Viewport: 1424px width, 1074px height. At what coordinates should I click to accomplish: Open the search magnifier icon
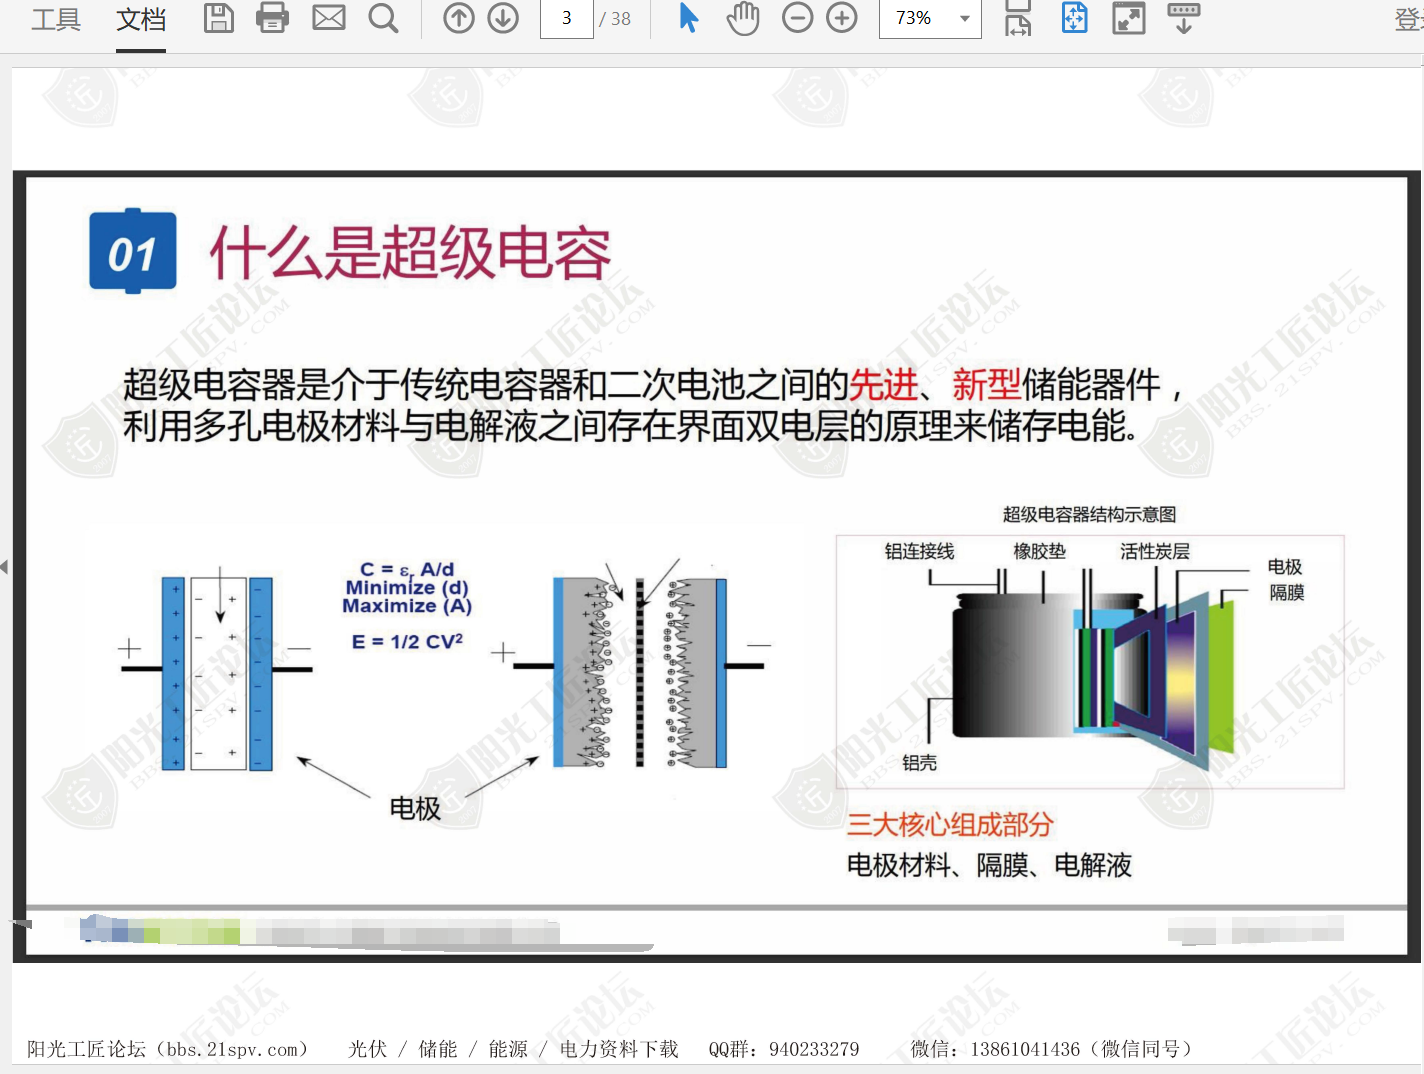click(x=383, y=18)
